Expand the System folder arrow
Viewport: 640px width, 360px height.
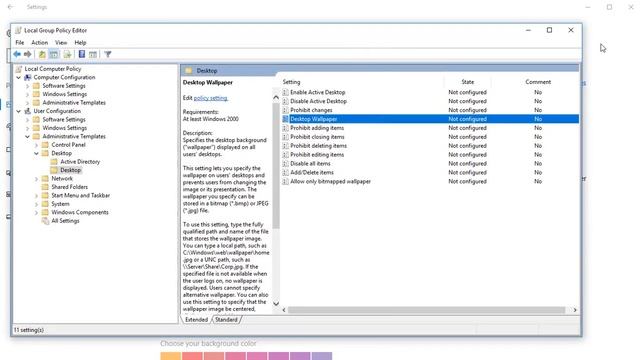36,204
